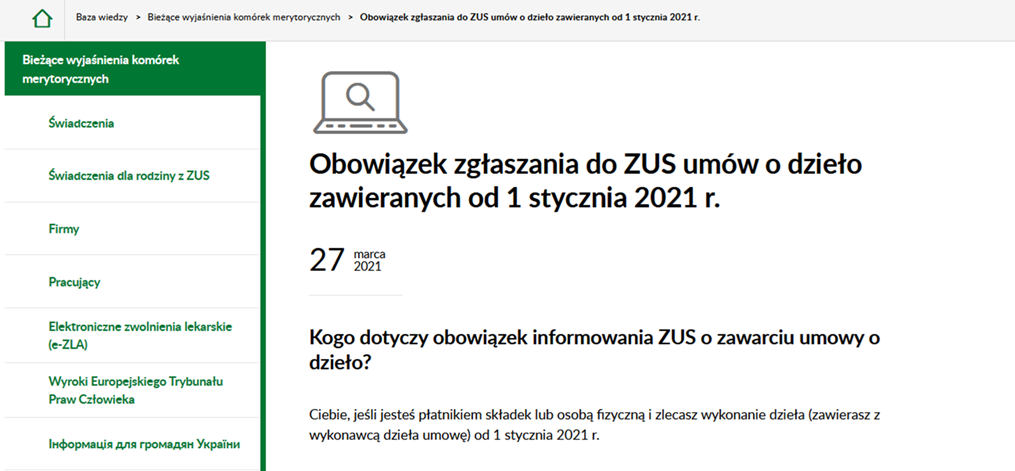Select Firmy in the side menu
Image resolution: width=1015 pixels, height=471 pixels.
click(64, 229)
